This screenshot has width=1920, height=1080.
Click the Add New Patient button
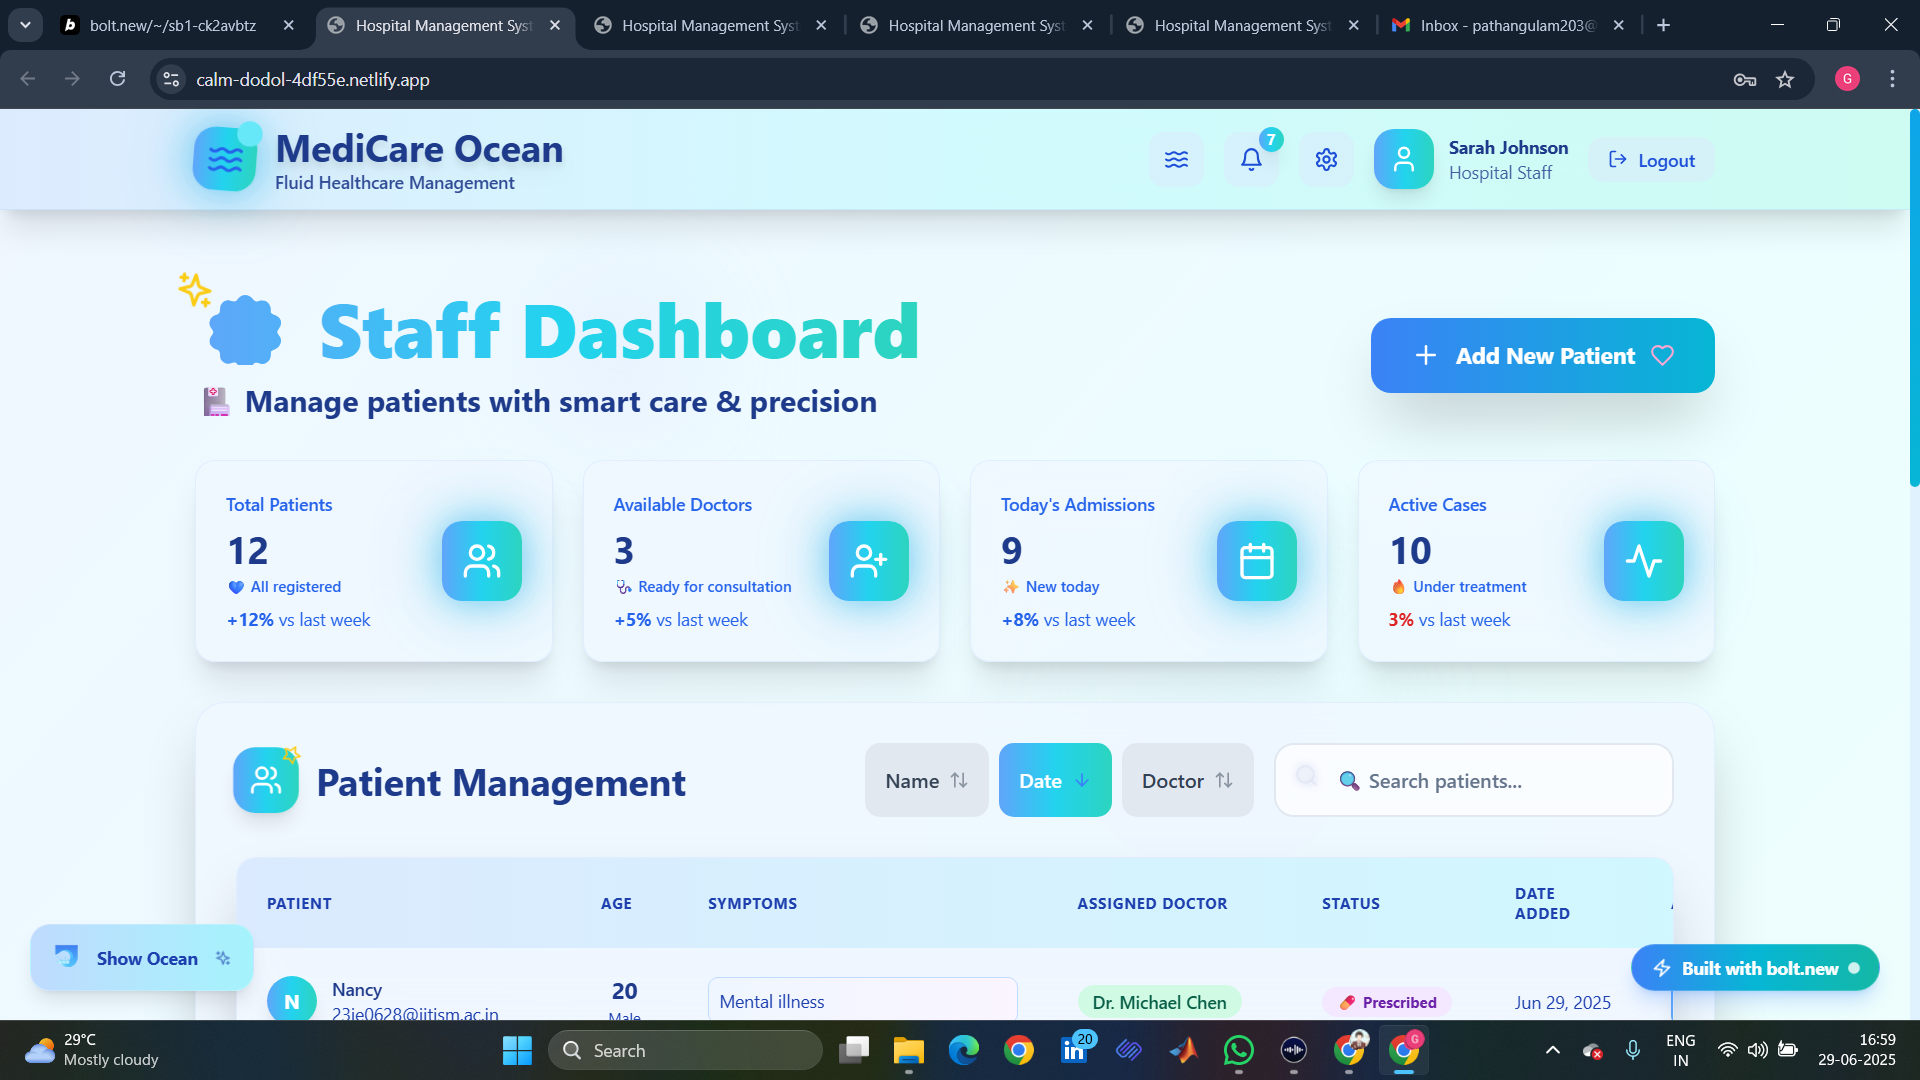click(x=1542, y=356)
